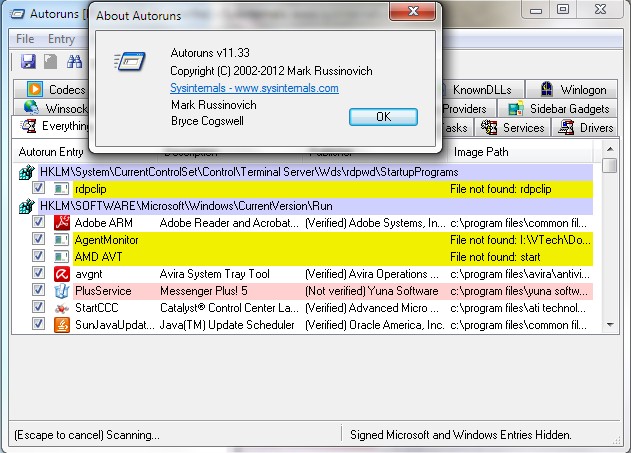Screen dimensions: 631x453
Task: Switch to the Codecs tab
Action: point(52,89)
